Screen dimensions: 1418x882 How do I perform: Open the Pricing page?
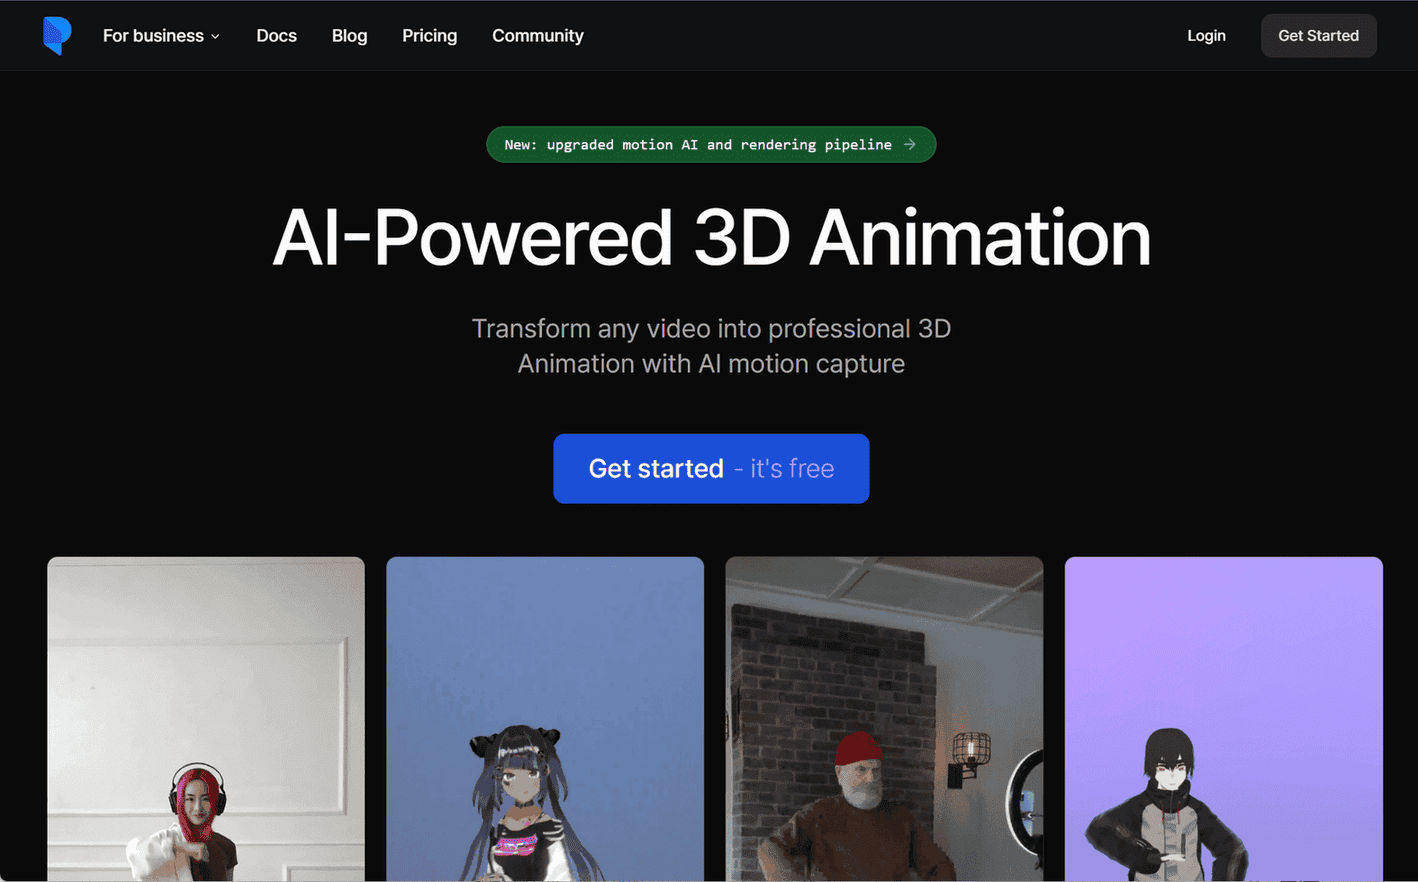[429, 36]
